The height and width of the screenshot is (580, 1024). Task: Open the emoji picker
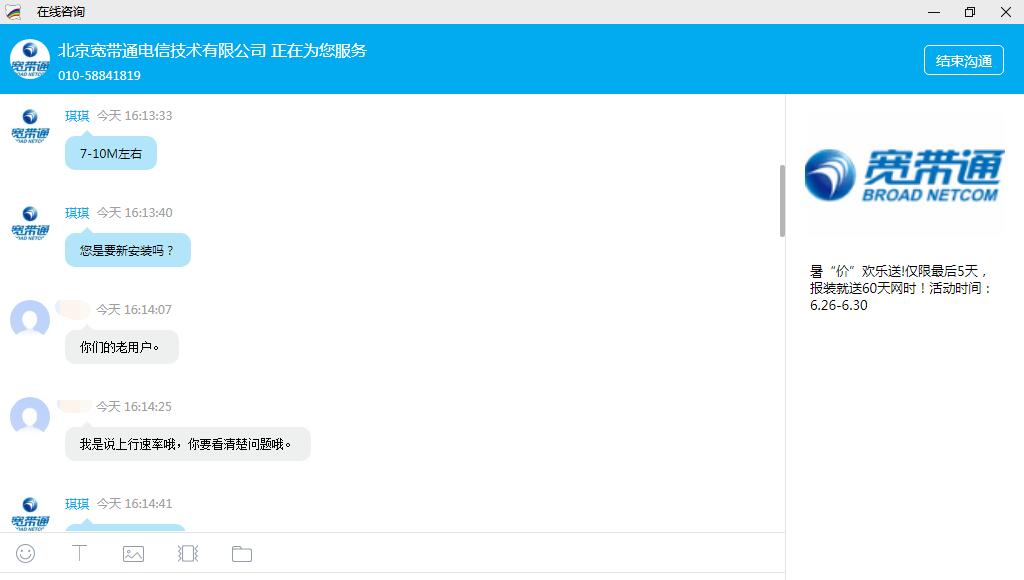(26, 553)
